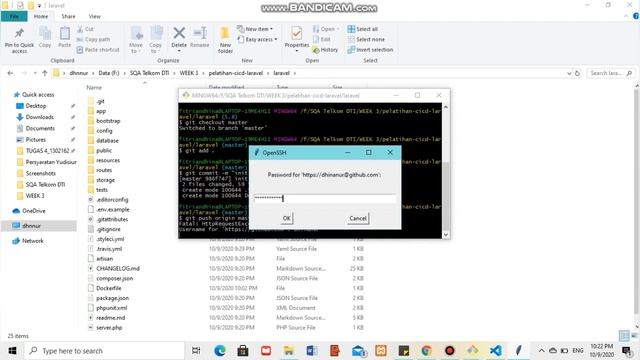
Task: Click the OpenSSH password input field
Action: tap(324, 198)
